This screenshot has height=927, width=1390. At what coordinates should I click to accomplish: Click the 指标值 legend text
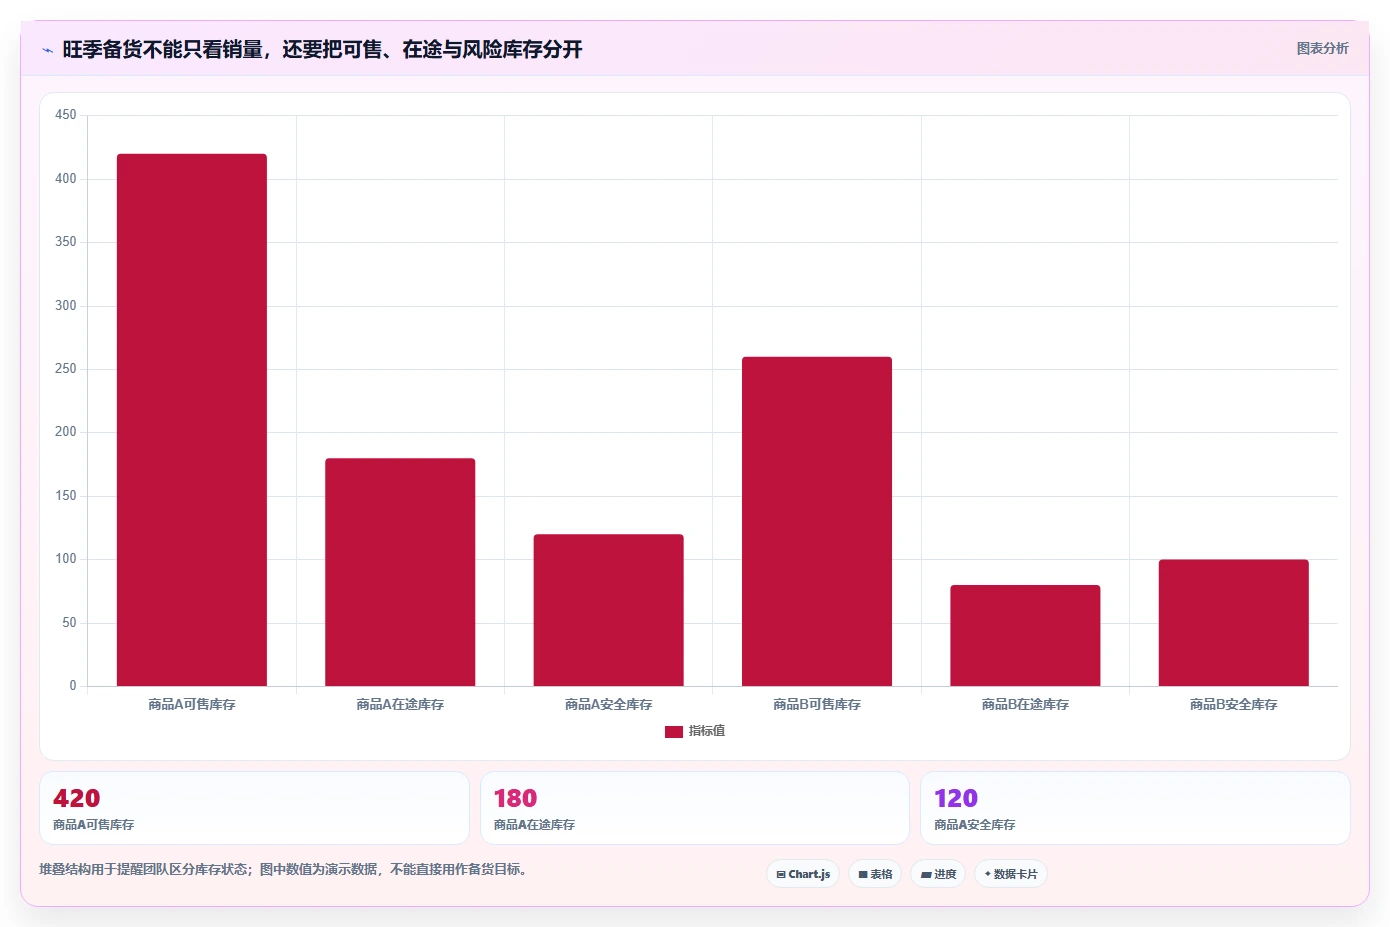tap(707, 732)
